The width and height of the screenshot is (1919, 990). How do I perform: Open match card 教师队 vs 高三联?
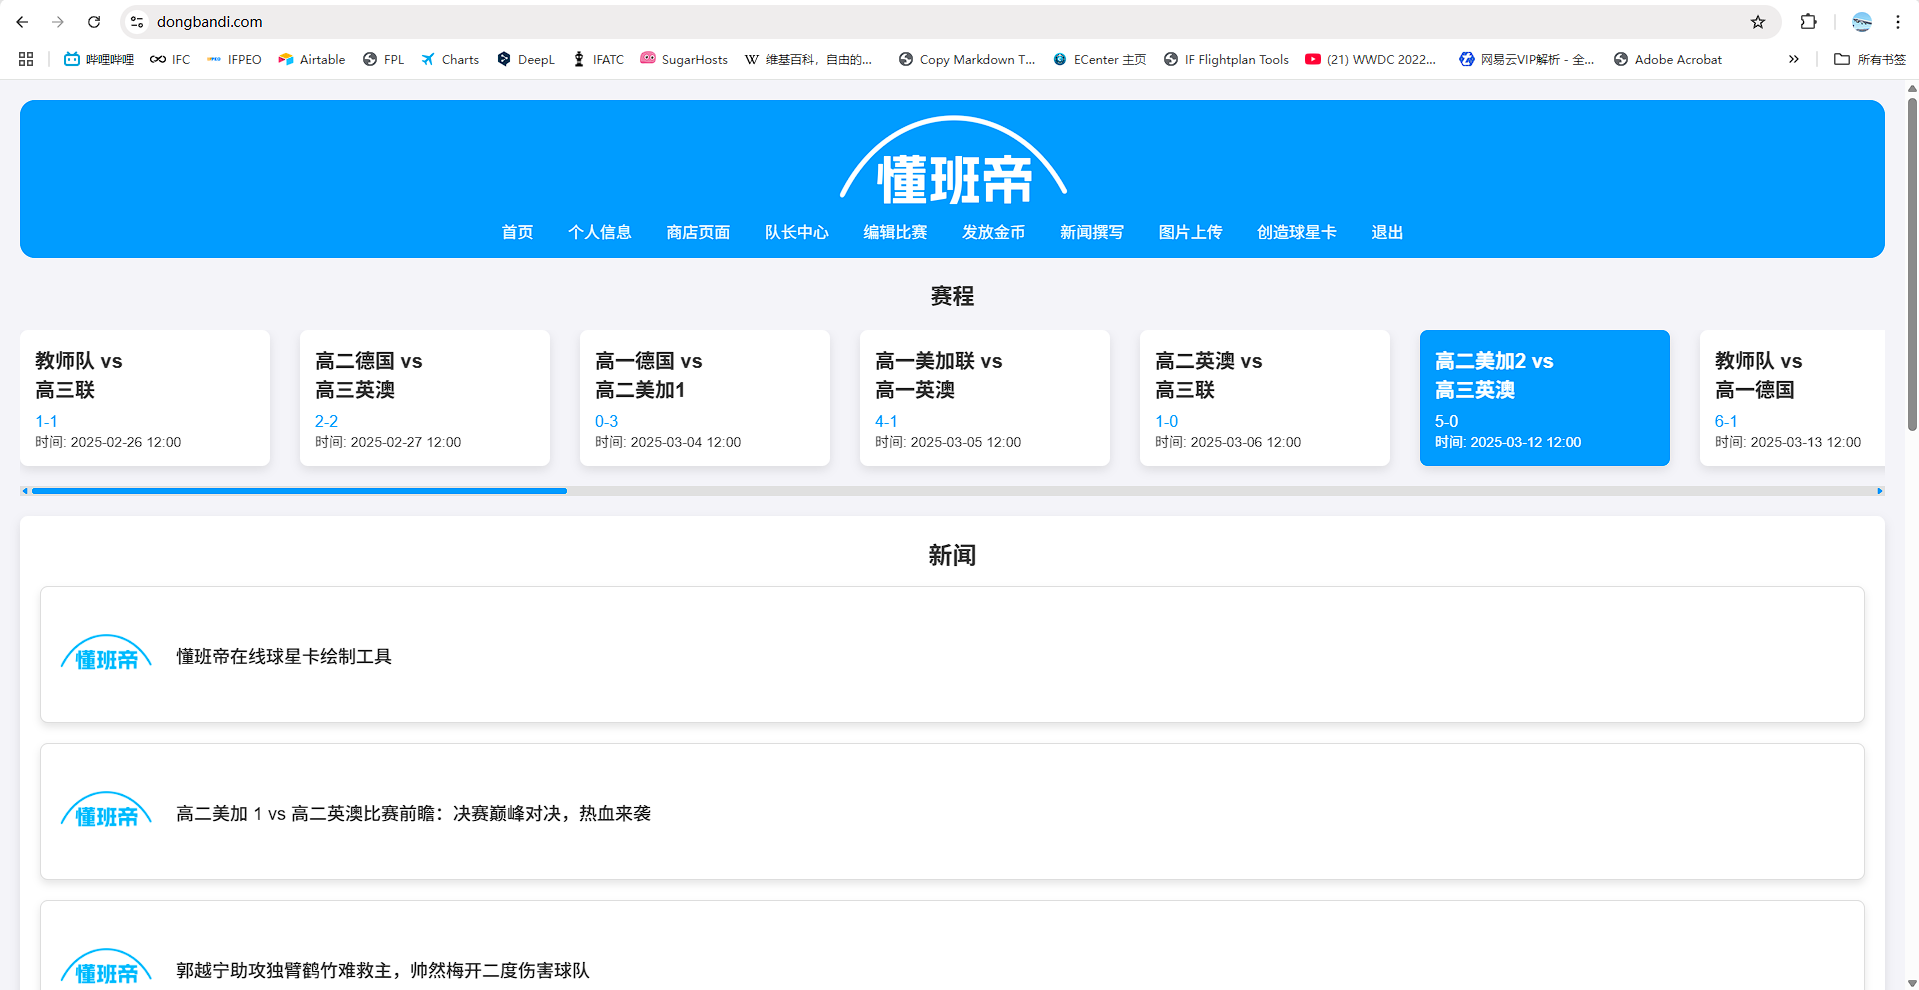tap(145, 398)
